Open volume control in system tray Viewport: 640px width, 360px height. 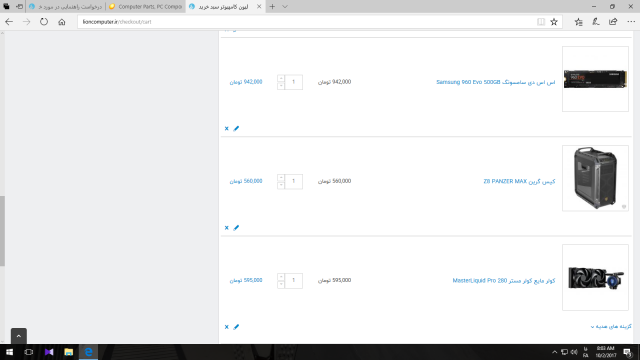pos(574,352)
